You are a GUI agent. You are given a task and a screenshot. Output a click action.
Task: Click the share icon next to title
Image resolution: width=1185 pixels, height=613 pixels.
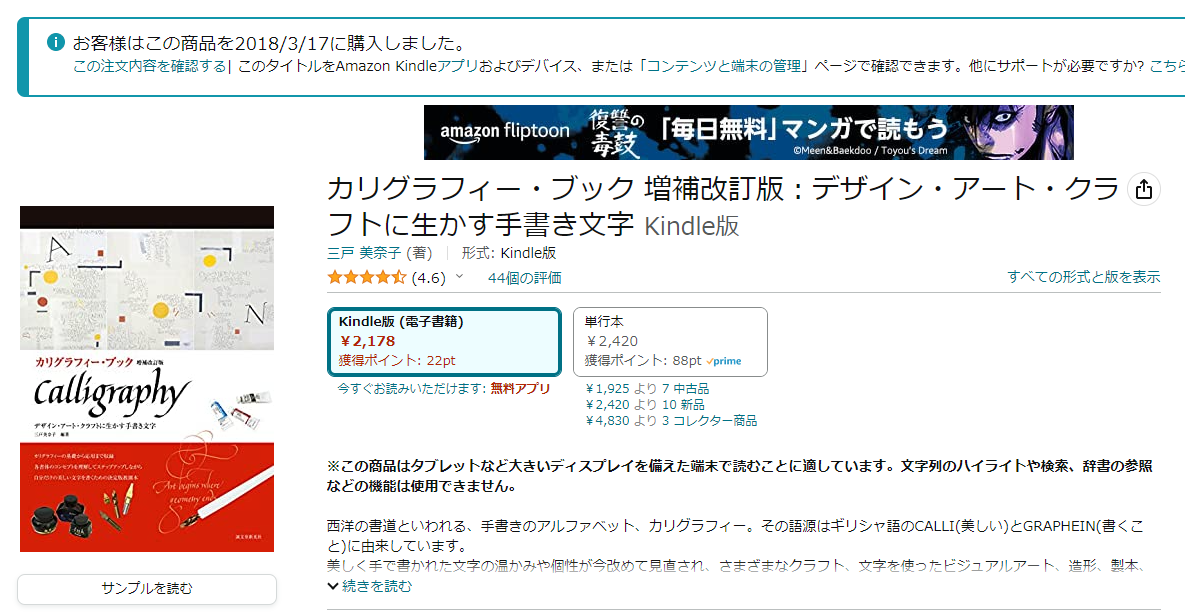[1143, 189]
